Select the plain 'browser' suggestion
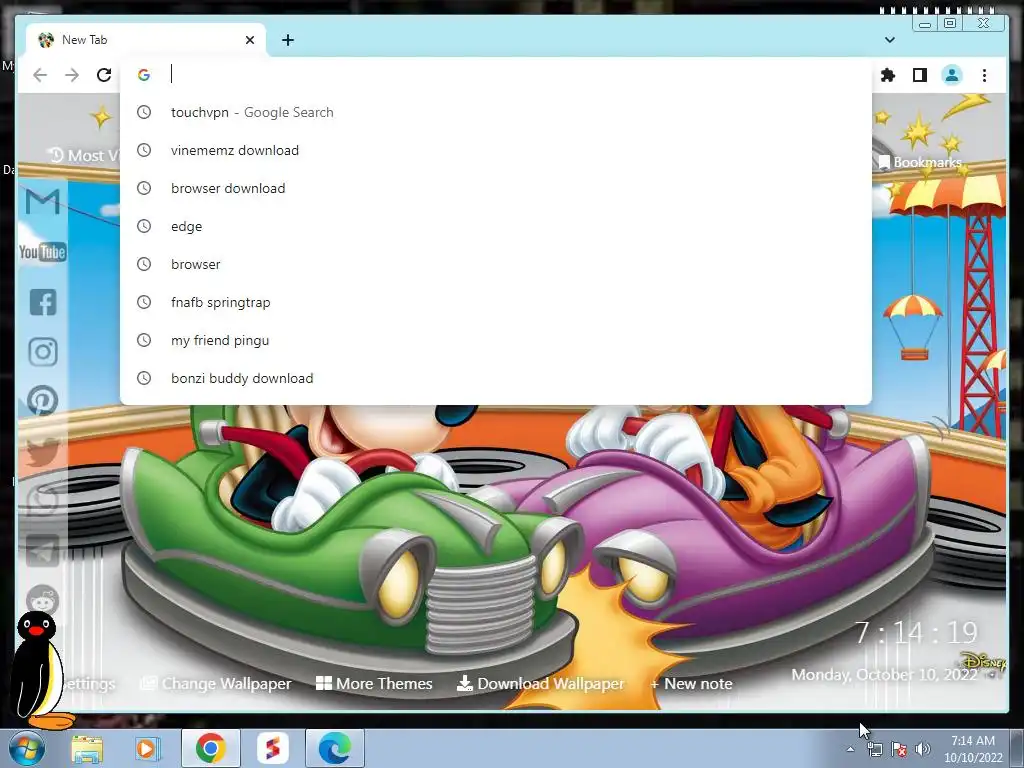This screenshot has height=768, width=1024. click(496, 264)
